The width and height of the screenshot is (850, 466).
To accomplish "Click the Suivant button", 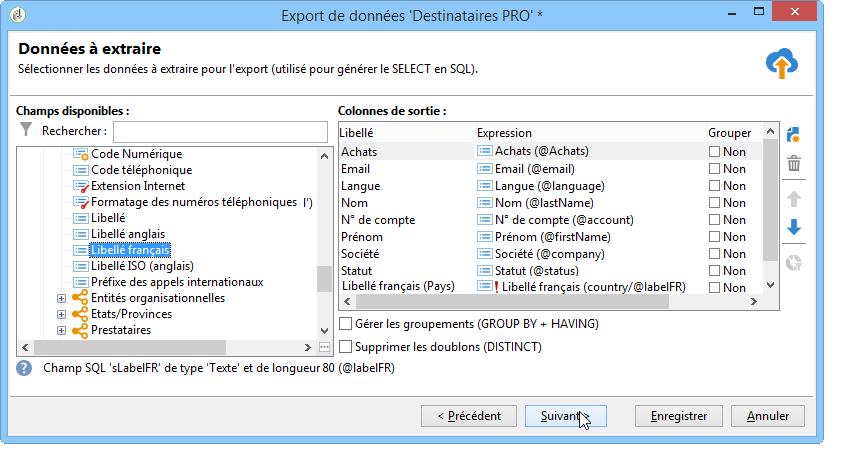I will [565, 416].
